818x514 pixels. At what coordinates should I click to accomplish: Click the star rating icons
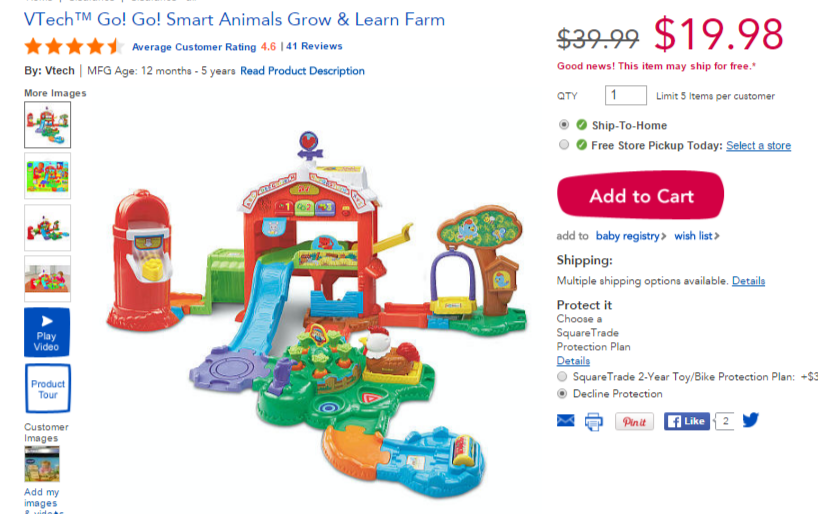[74, 46]
